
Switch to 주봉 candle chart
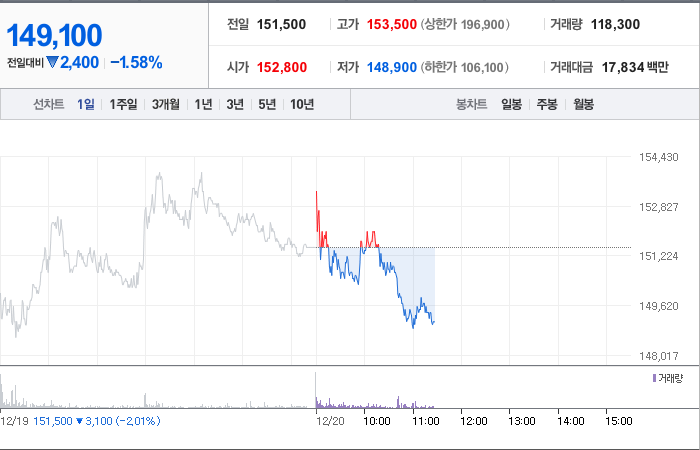547,104
